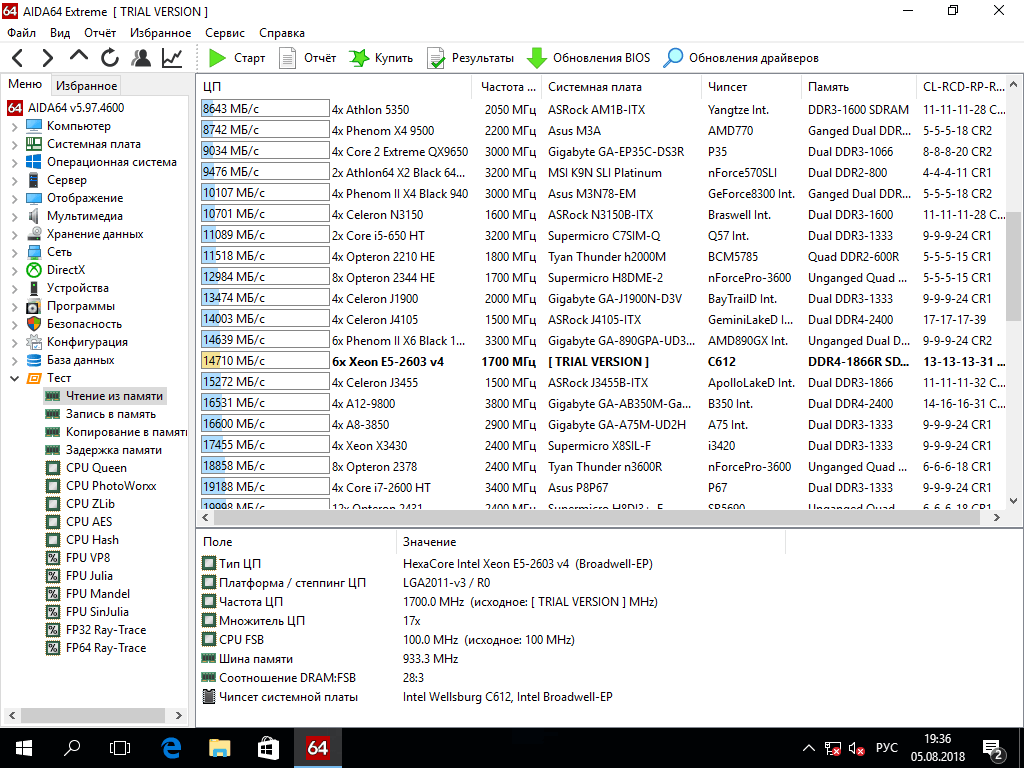This screenshot has height=768, width=1024.
Task: Click the chart graph toolbar icon
Action: click(172, 58)
